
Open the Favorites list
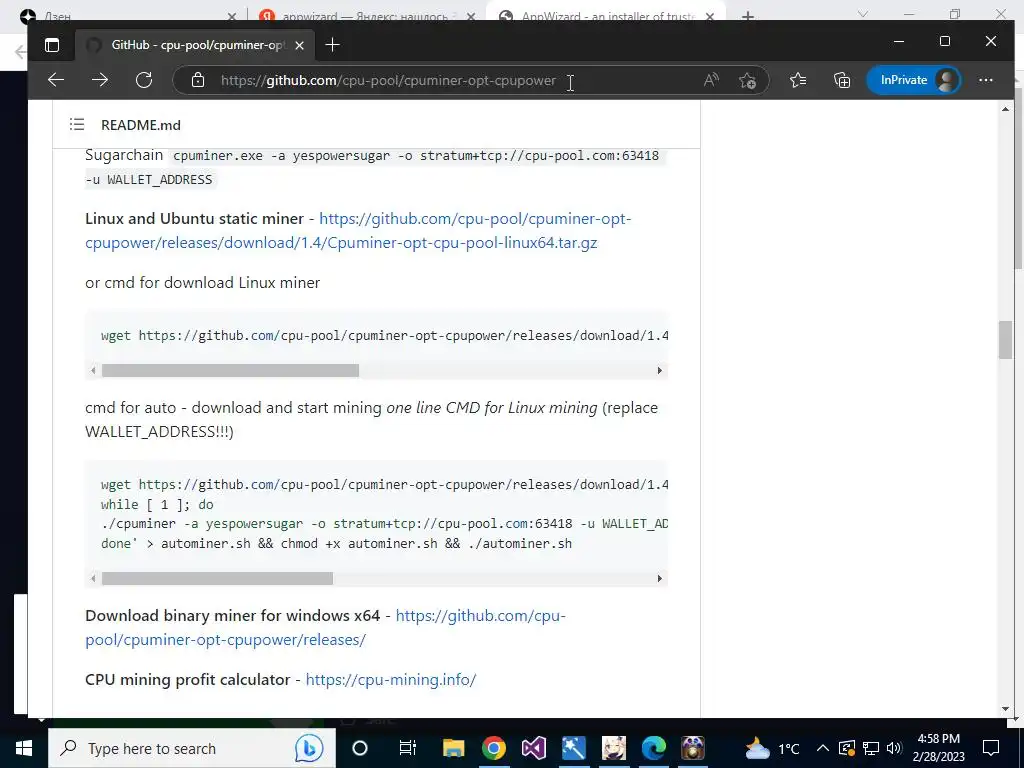(797, 80)
